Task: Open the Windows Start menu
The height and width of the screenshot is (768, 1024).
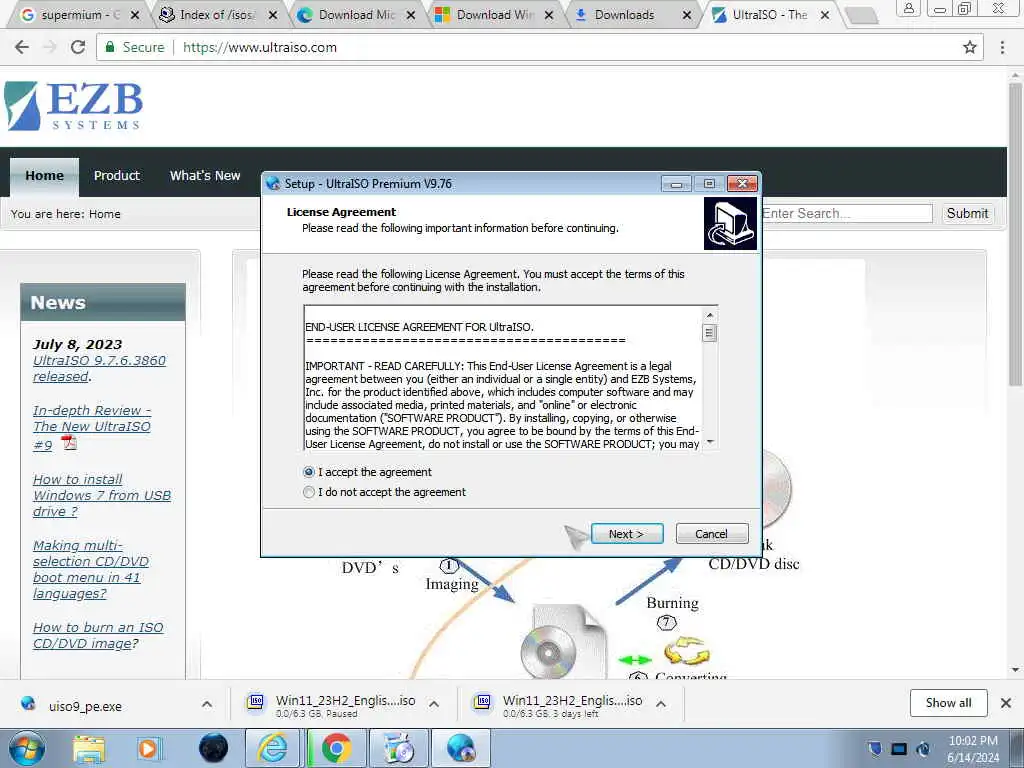Action: coord(27,748)
